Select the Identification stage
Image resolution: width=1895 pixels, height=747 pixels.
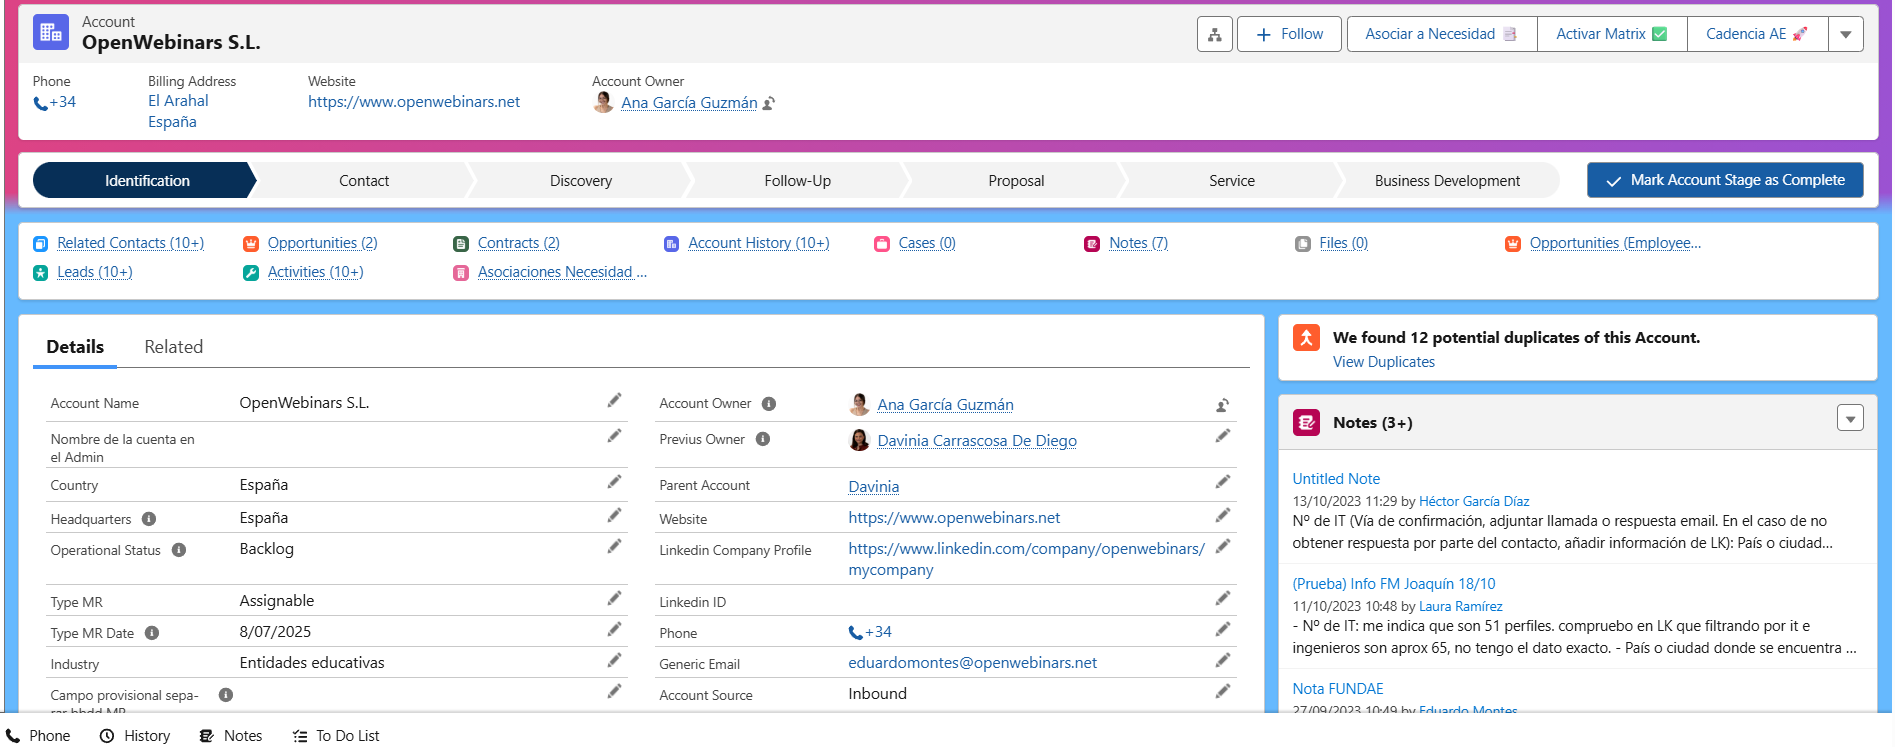(147, 181)
